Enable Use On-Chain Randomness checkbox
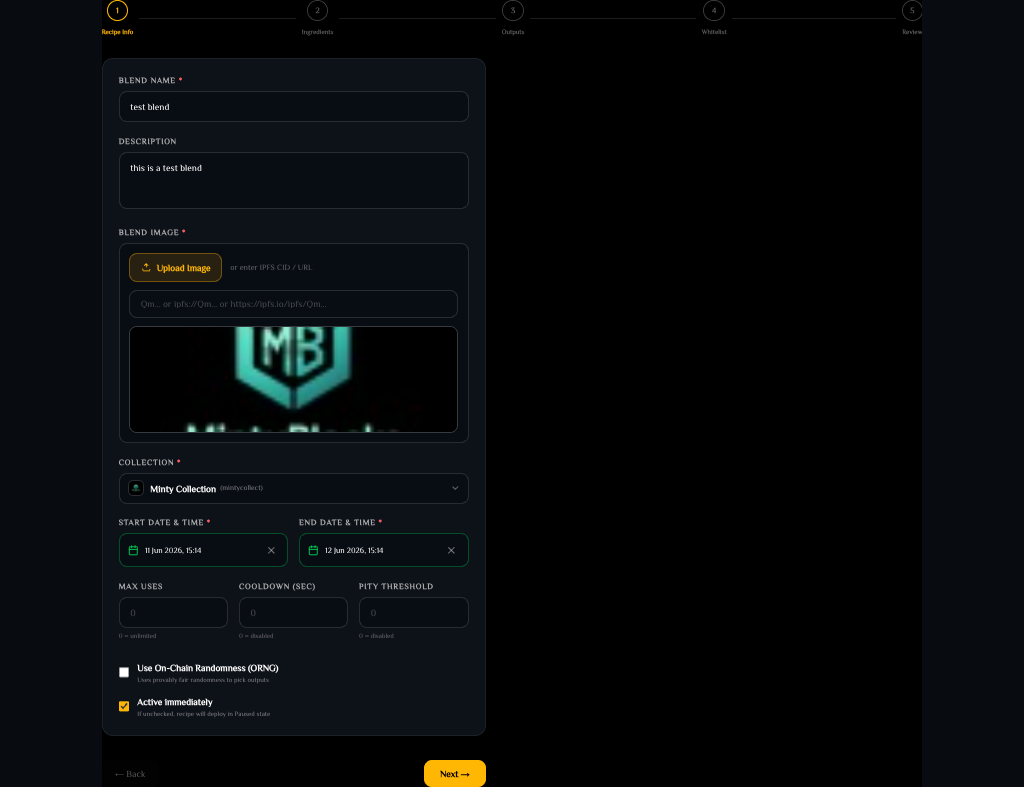Viewport: 1024px width, 787px height. (124, 672)
